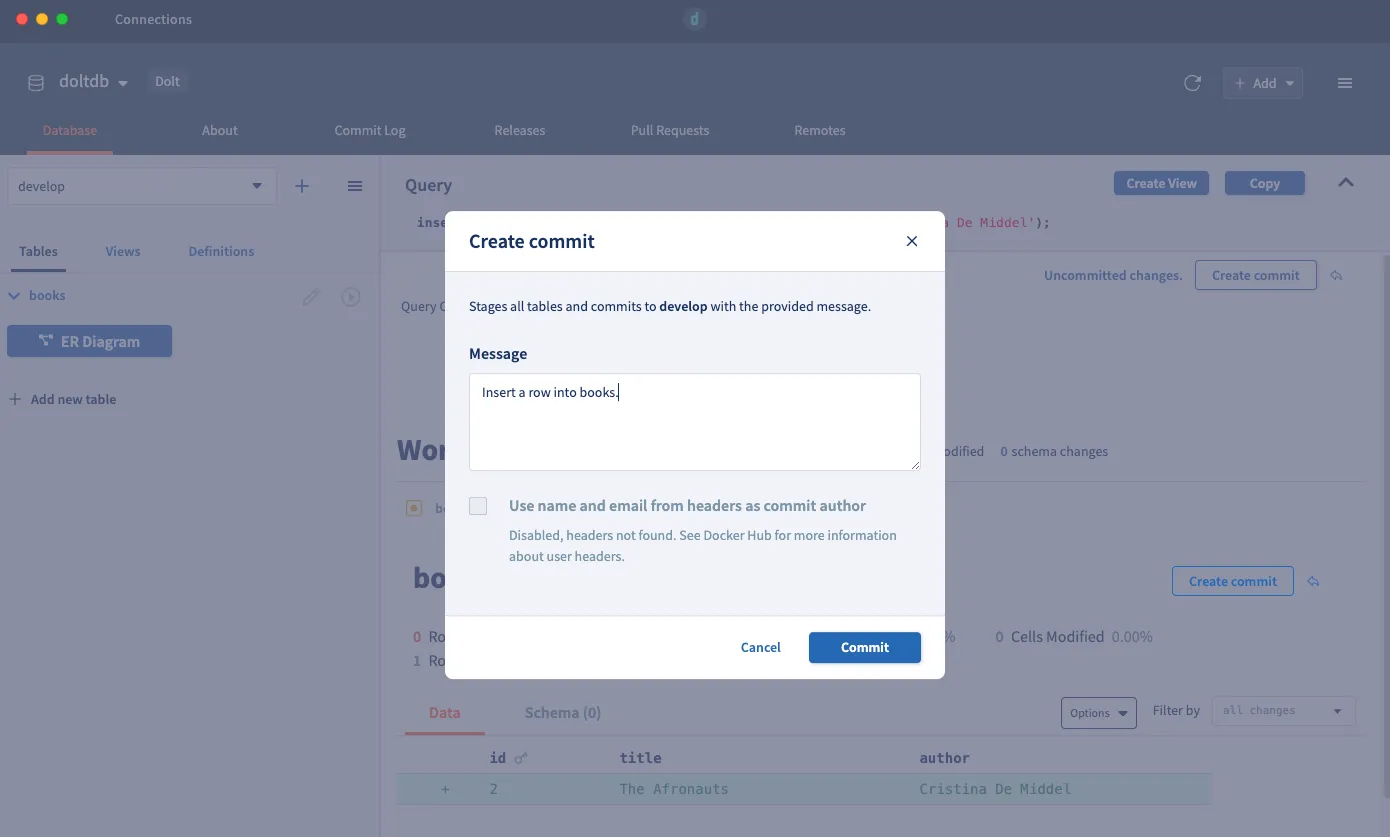Click the play icon for books table
The width and height of the screenshot is (1390, 837).
[x=350, y=297]
